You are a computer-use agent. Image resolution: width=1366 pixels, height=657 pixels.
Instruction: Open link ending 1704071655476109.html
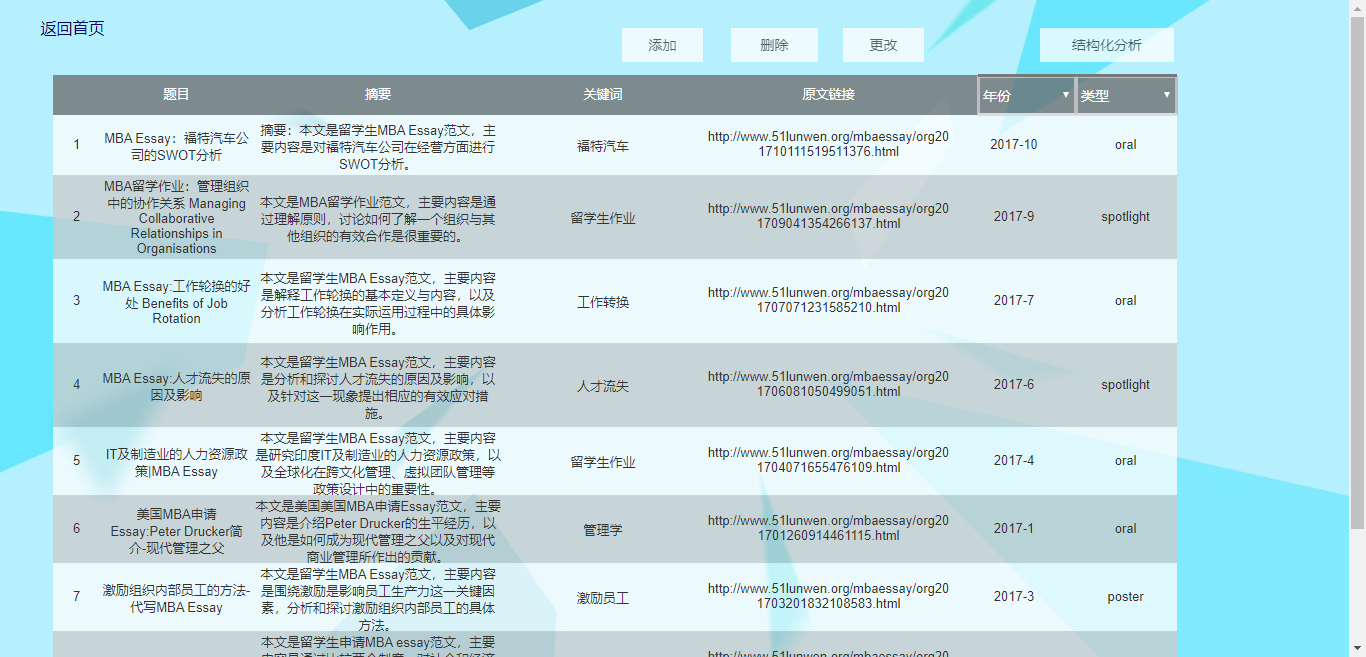point(828,460)
